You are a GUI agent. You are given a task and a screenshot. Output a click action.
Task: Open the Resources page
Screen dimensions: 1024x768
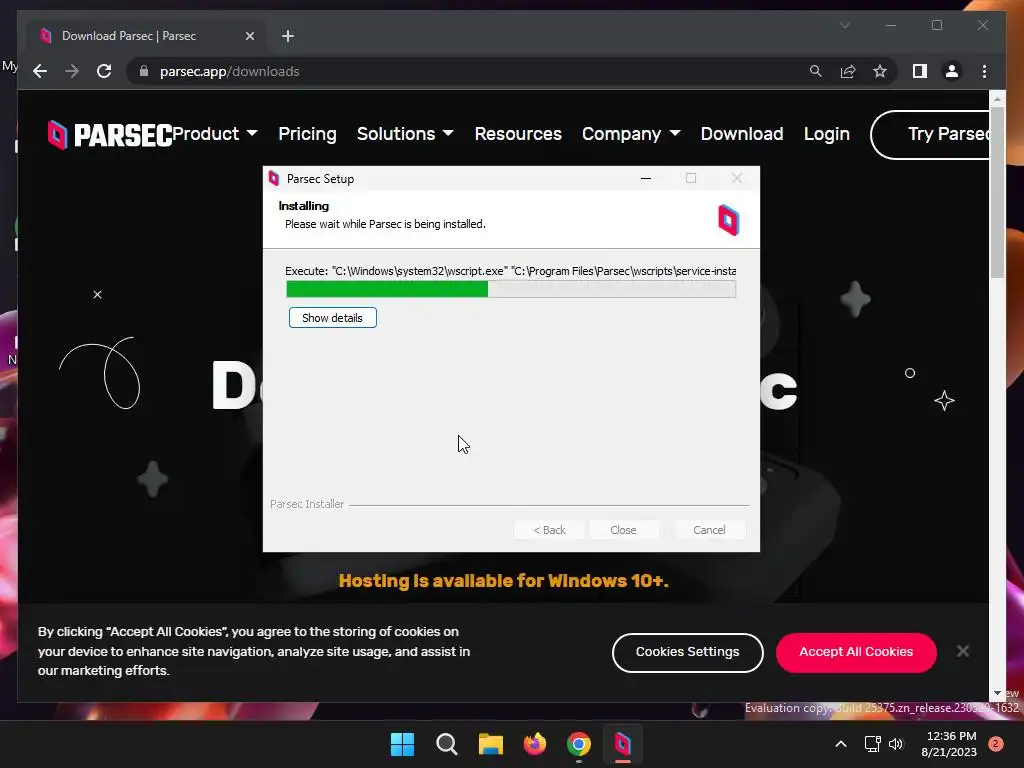518,134
